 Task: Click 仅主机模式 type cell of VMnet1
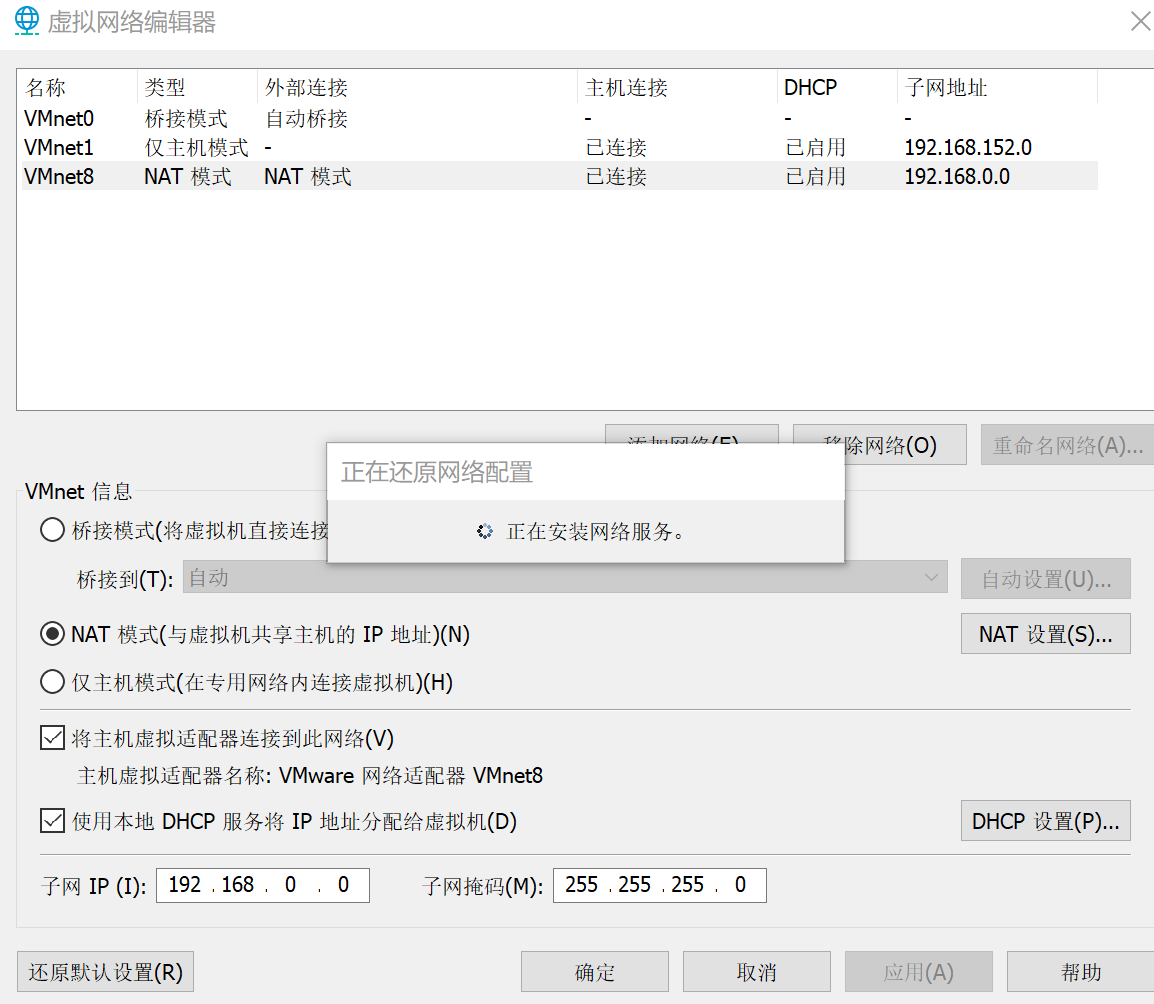(x=197, y=147)
